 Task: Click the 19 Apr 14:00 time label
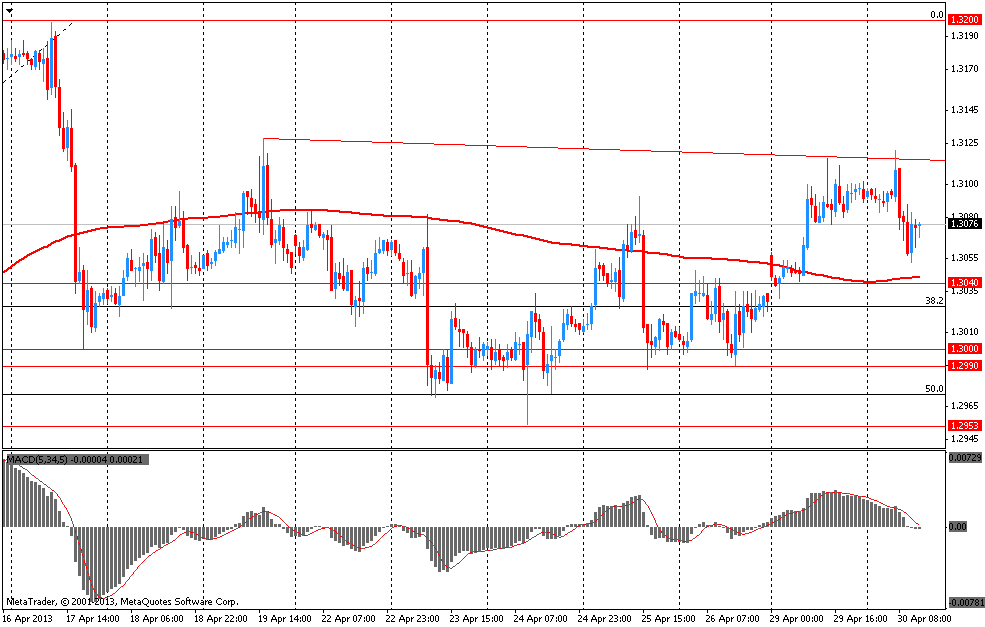point(285,619)
